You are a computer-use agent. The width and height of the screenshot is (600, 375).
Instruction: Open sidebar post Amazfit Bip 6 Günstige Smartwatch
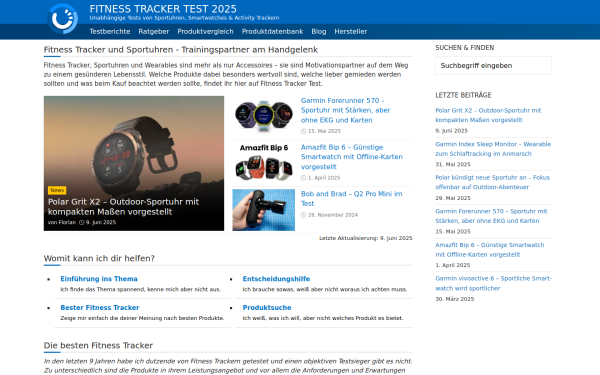coord(490,249)
